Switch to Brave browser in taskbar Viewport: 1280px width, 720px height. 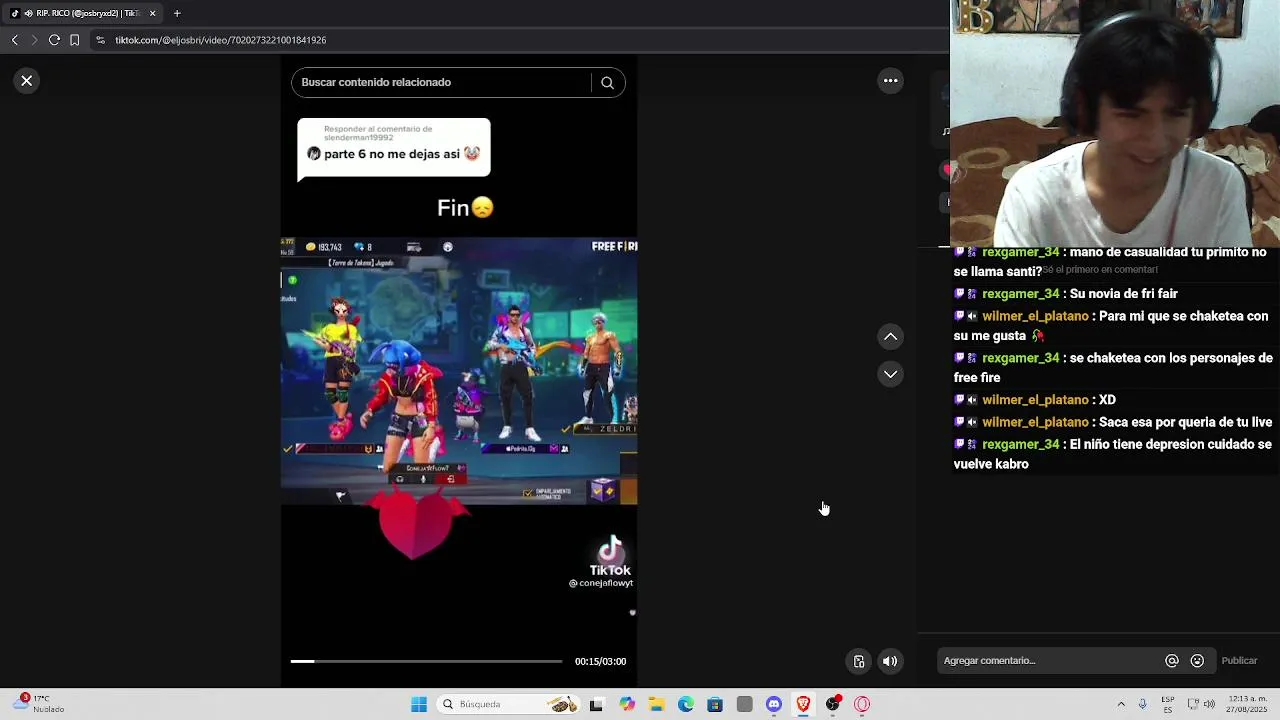coord(803,704)
